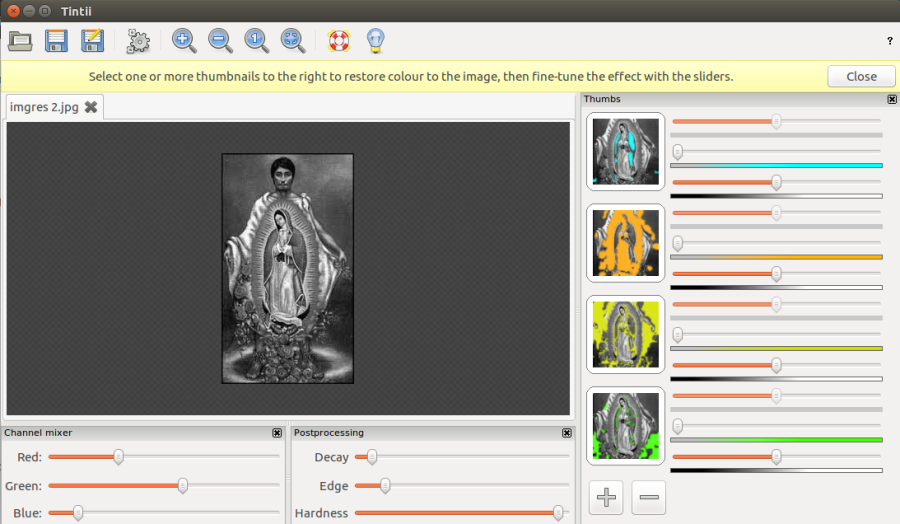The image size is (900, 524).
Task: Add a thumbnail with plus button
Action: pyautogui.click(x=606, y=497)
